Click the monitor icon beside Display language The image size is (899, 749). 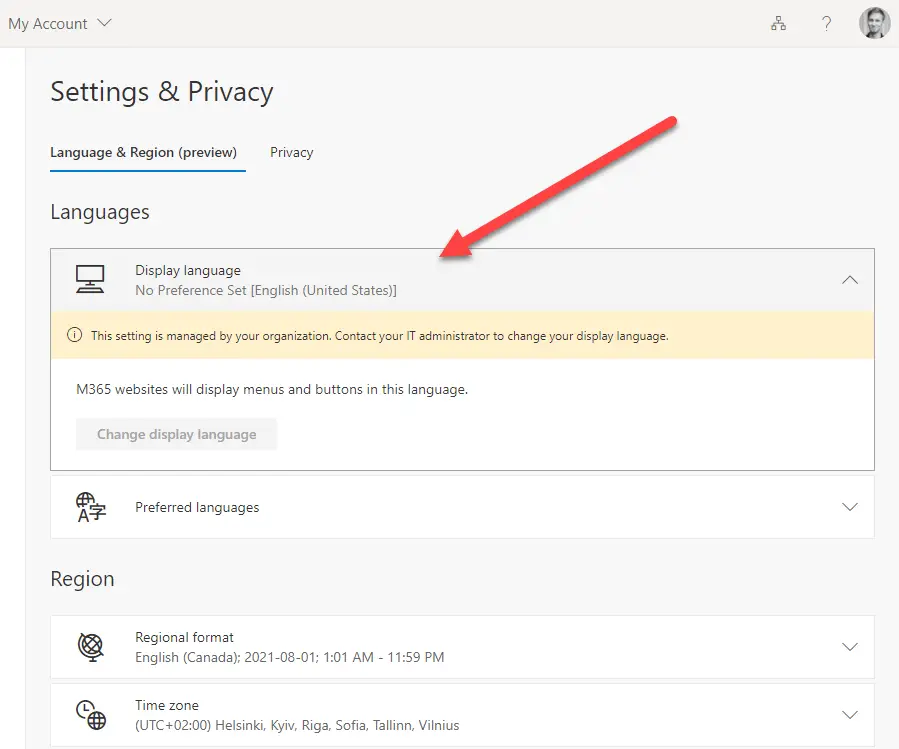point(90,279)
